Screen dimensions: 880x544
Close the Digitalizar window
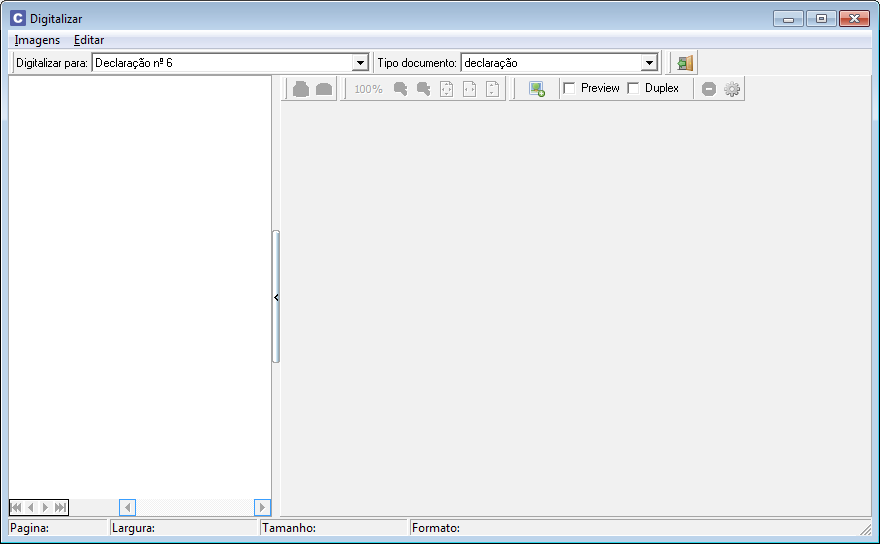[854, 19]
